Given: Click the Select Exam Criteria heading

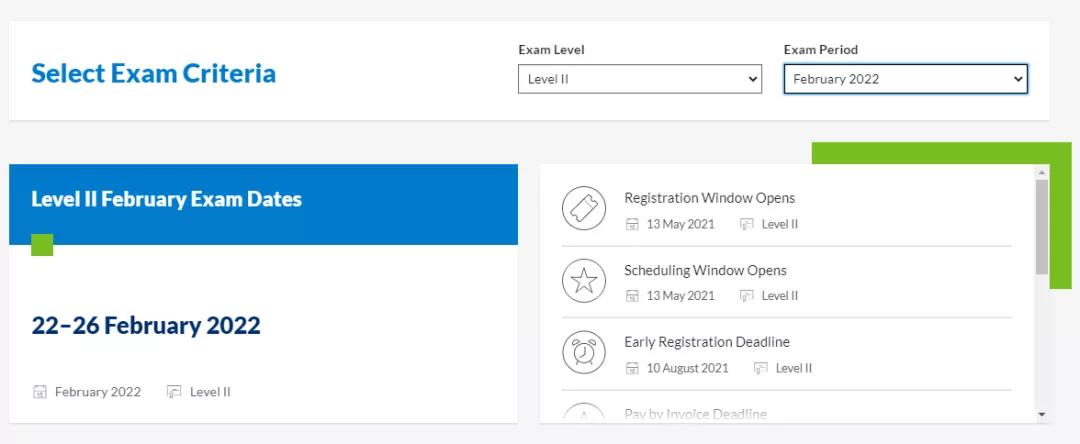Looking at the screenshot, I should coord(153,73).
